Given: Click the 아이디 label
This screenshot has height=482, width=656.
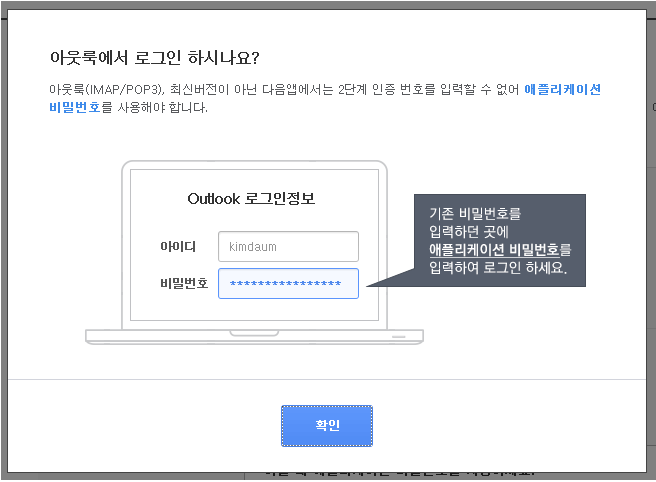Looking at the screenshot, I should click(178, 246).
